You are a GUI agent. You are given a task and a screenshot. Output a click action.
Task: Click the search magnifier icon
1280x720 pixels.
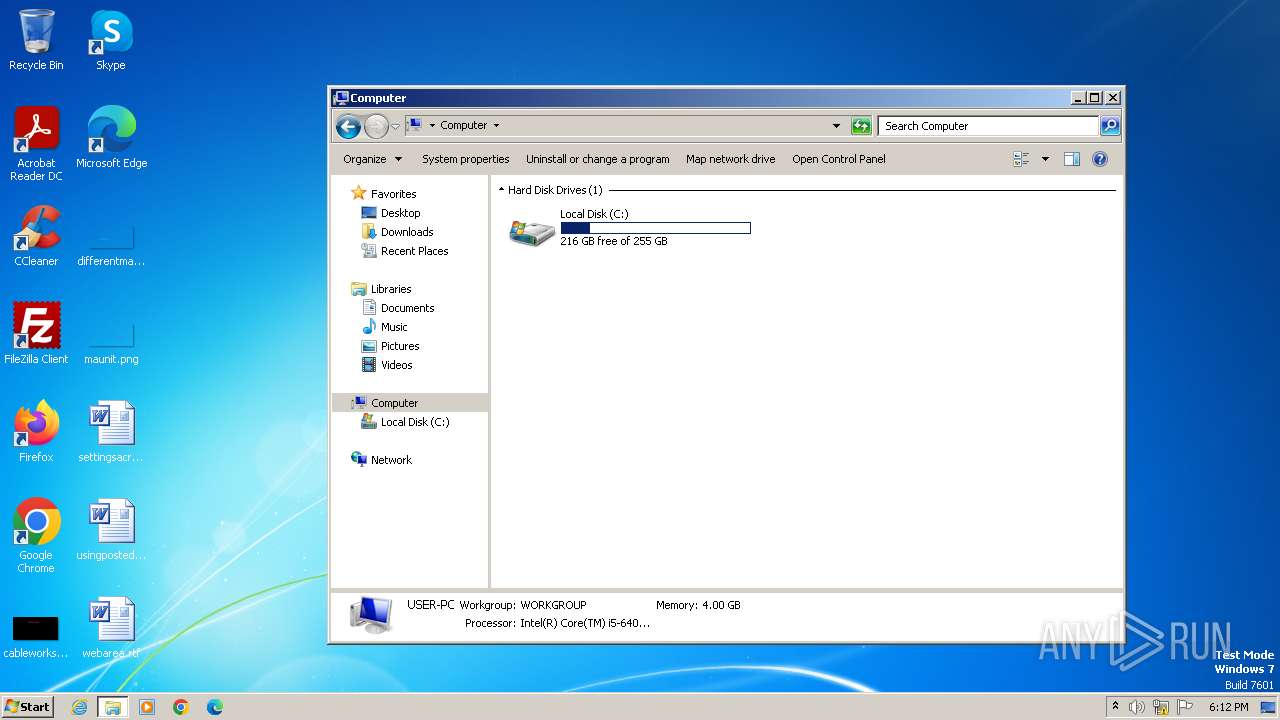(x=1110, y=126)
